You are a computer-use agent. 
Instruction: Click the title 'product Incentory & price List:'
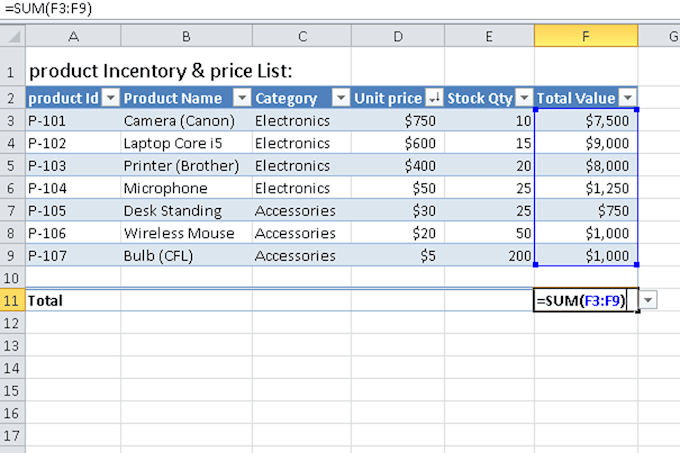(x=160, y=71)
